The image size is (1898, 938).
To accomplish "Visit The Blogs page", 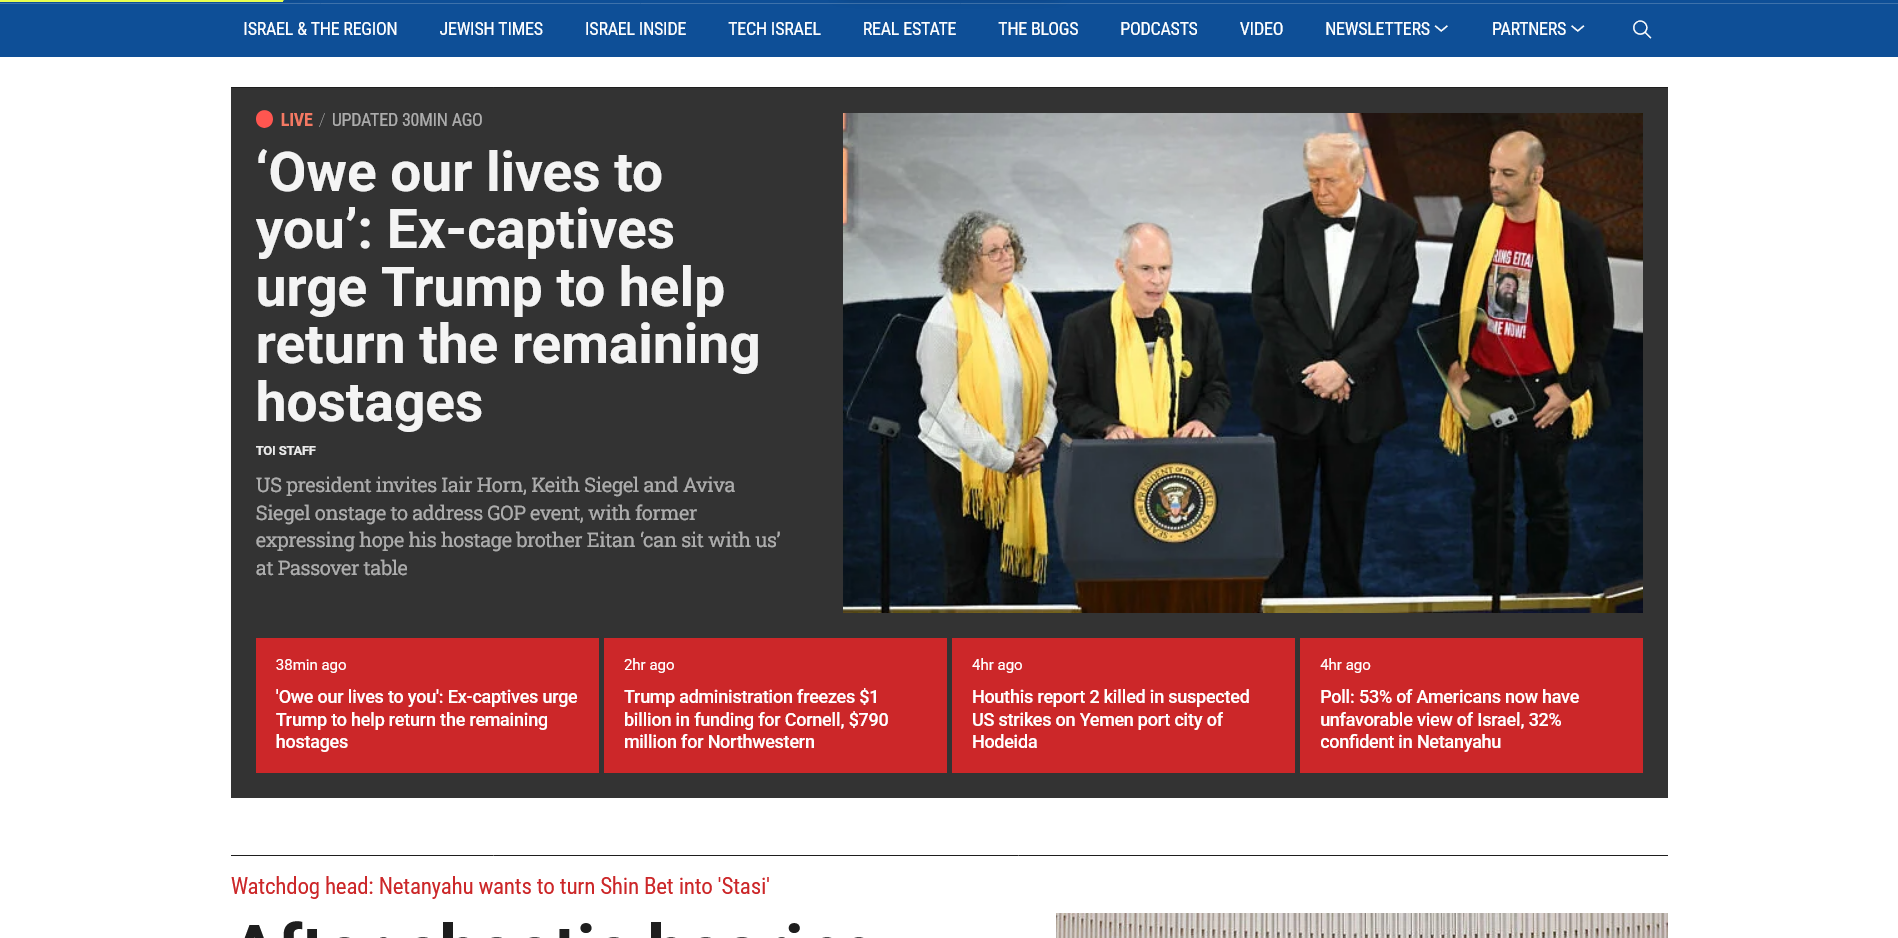I will click(x=1038, y=30).
